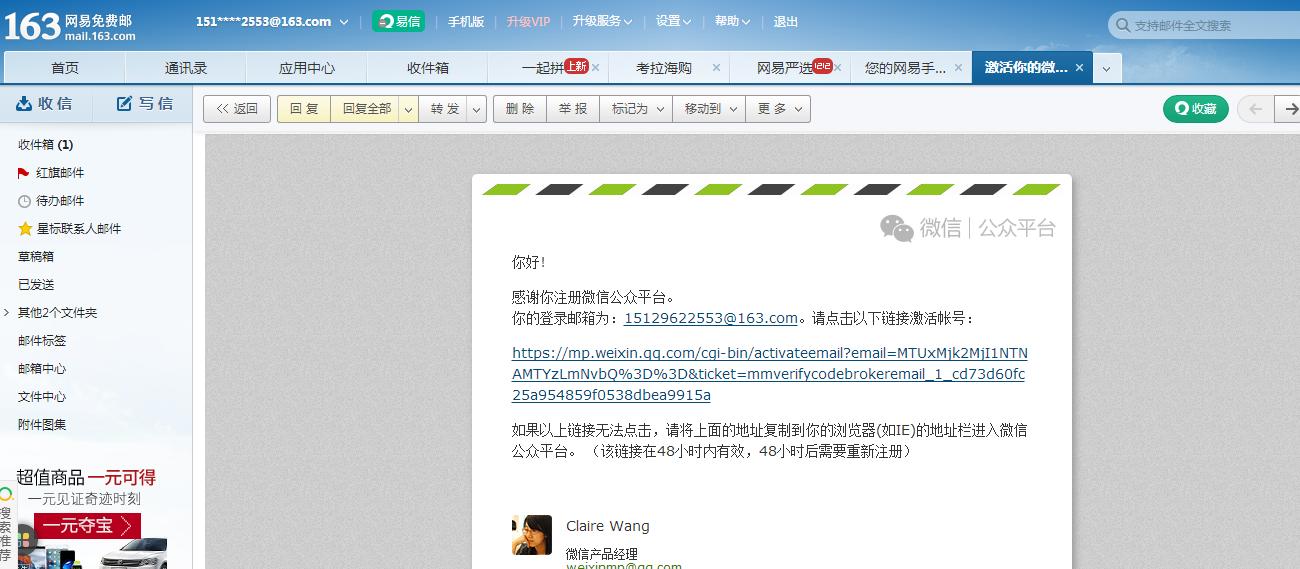Click the search magnifier icon
The width and height of the screenshot is (1300, 569).
click(x=1122, y=26)
